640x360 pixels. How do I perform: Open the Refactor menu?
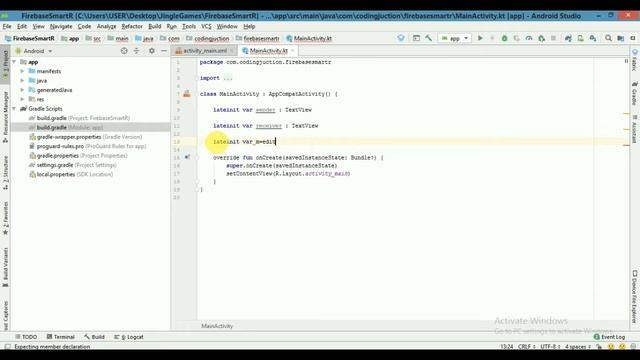click(x=132, y=26)
